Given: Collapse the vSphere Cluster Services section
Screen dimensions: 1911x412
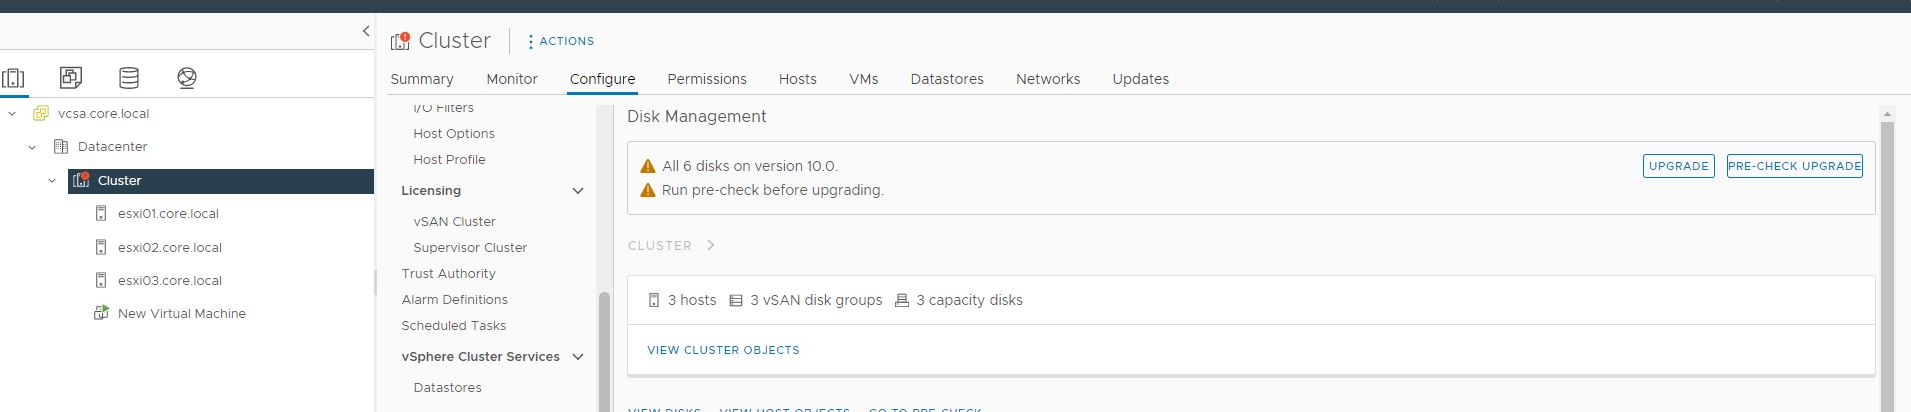Looking at the screenshot, I should point(577,357).
